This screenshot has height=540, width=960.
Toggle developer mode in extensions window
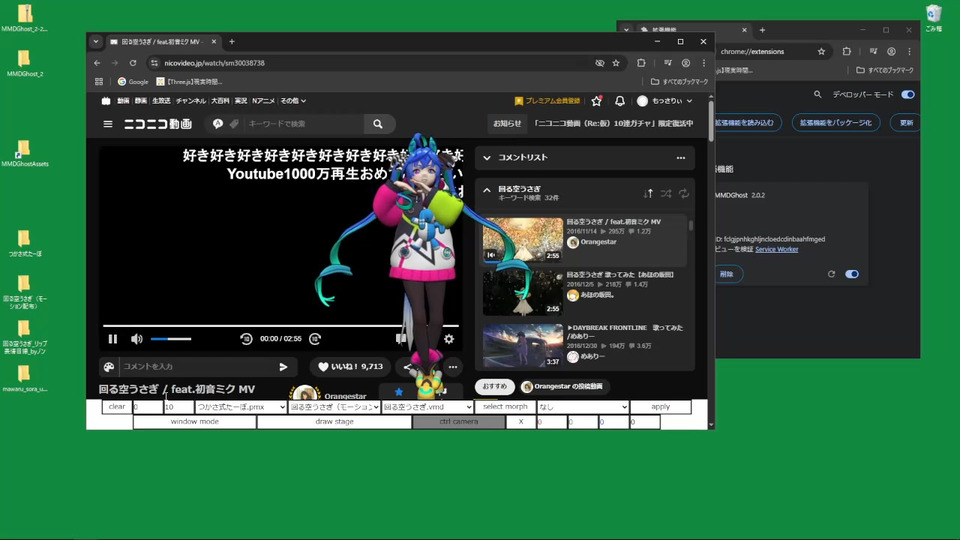coord(908,94)
